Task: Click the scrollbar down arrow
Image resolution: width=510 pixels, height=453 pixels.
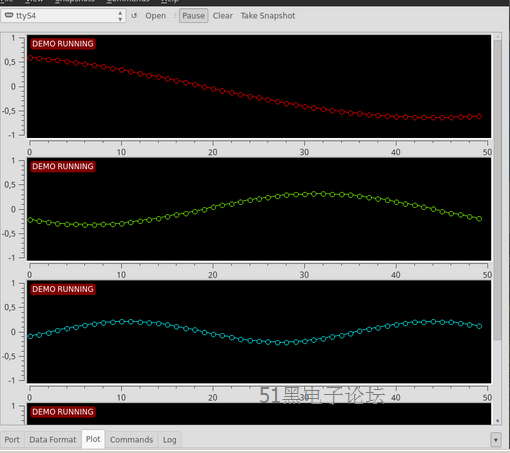Action: (497, 421)
